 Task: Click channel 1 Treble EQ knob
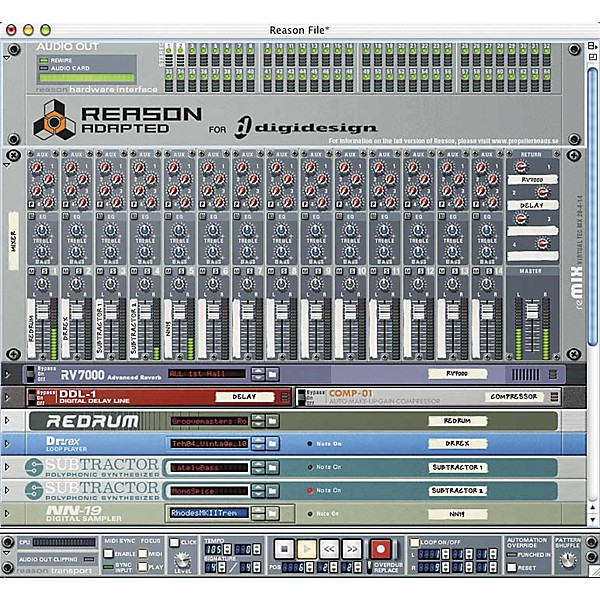click(42, 230)
